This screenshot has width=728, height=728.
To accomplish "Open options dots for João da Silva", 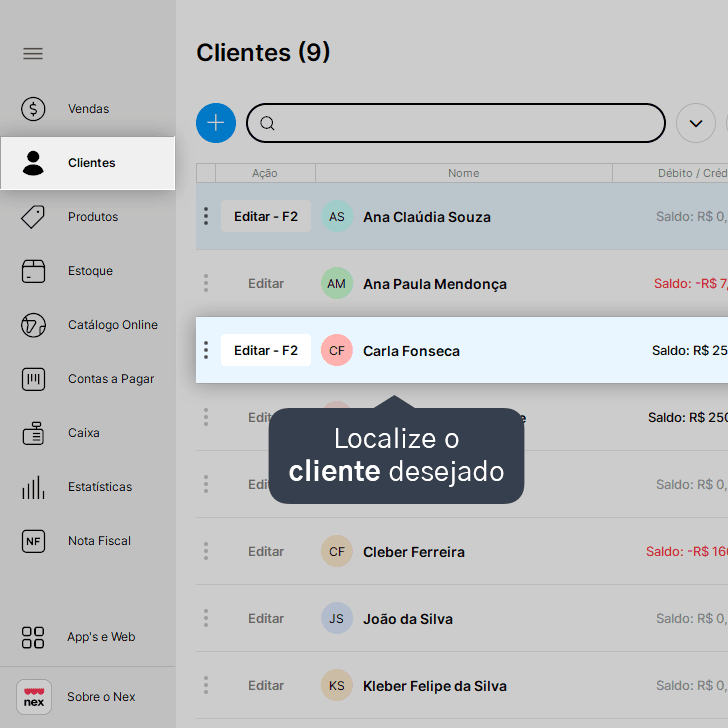I will pos(206,618).
